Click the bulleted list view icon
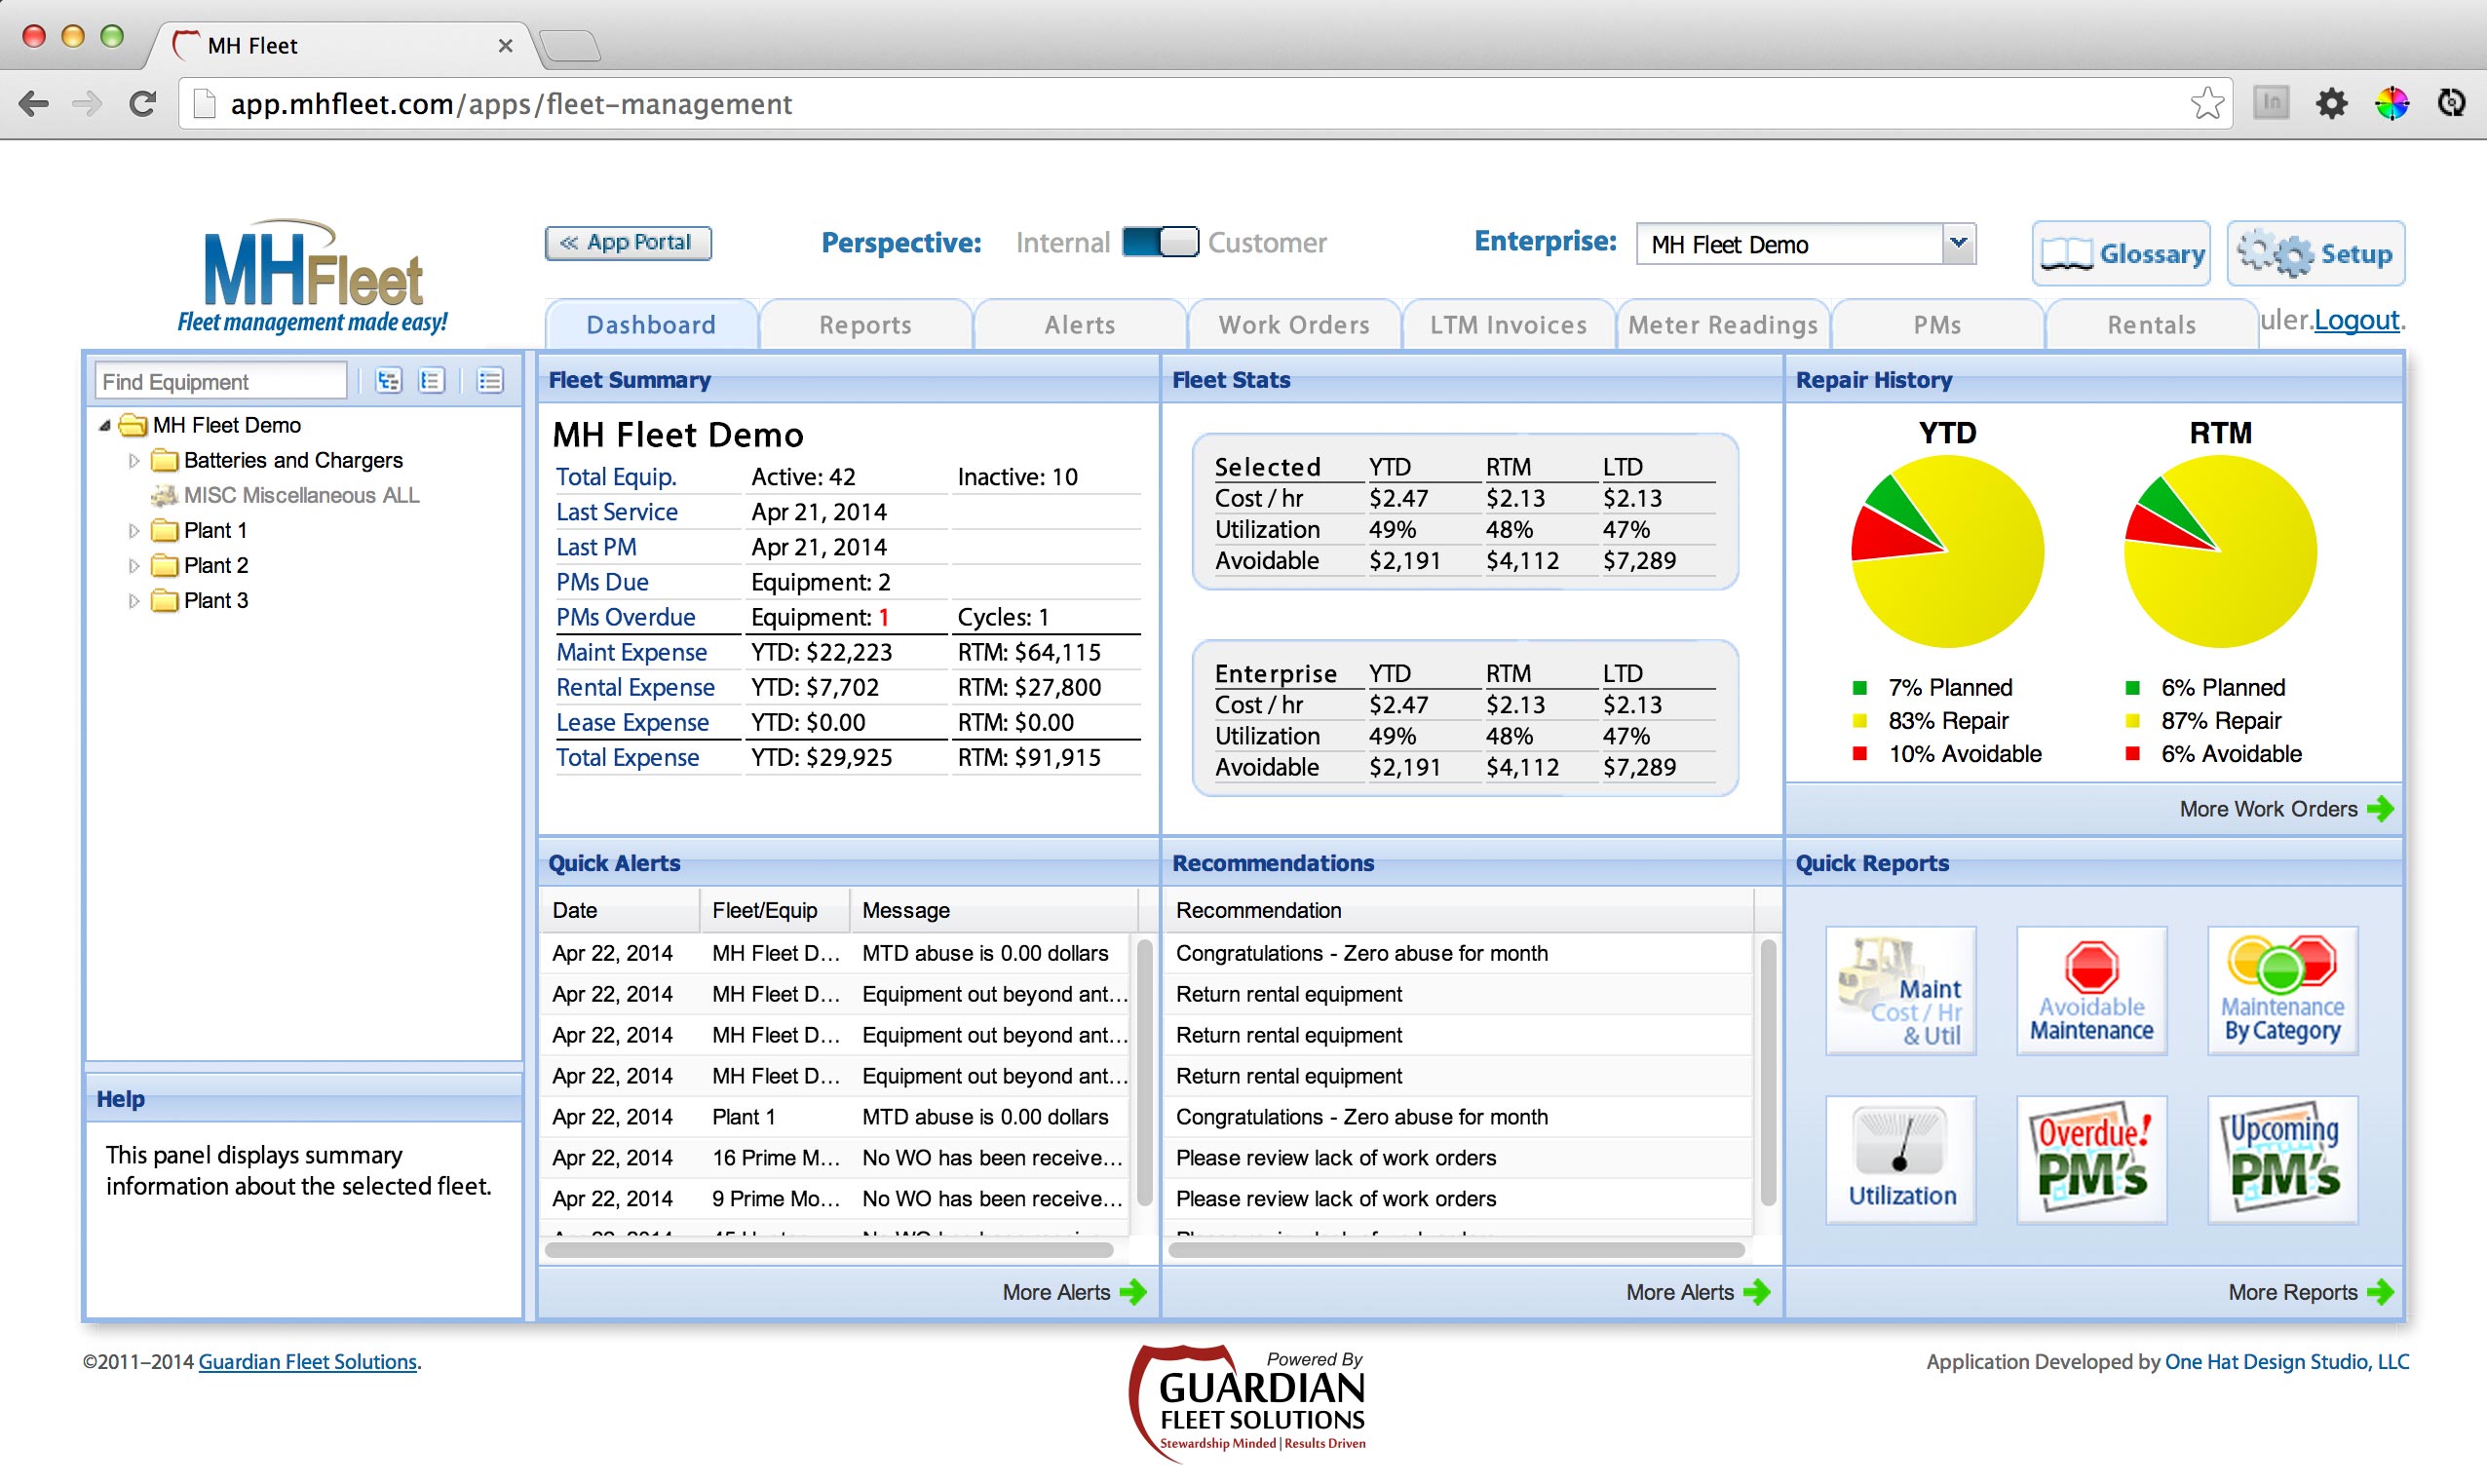Image resolution: width=2487 pixels, height=1484 pixels. pyautogui.click(x=490, y=381)
